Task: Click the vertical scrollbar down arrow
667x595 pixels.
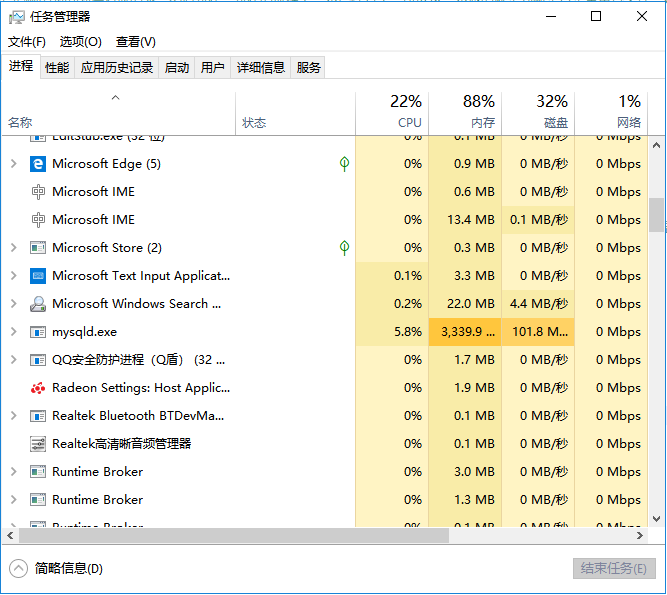Action: pos(656,519)
